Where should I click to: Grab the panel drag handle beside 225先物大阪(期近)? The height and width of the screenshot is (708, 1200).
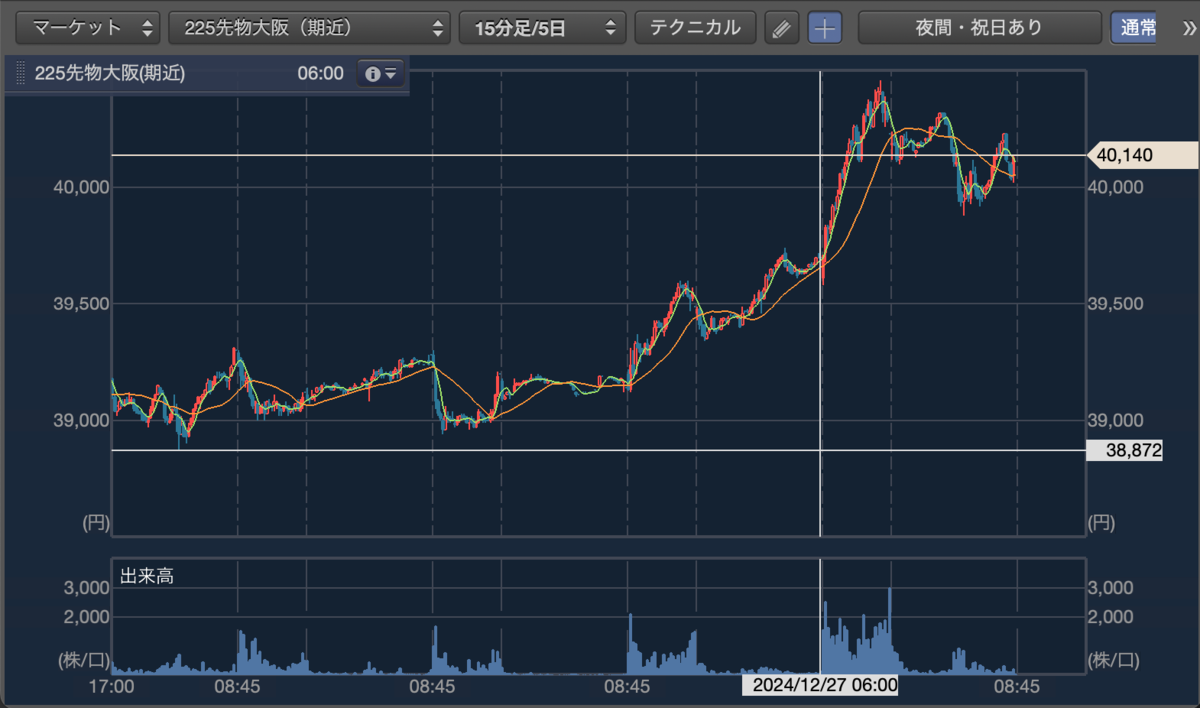point(20,74)
